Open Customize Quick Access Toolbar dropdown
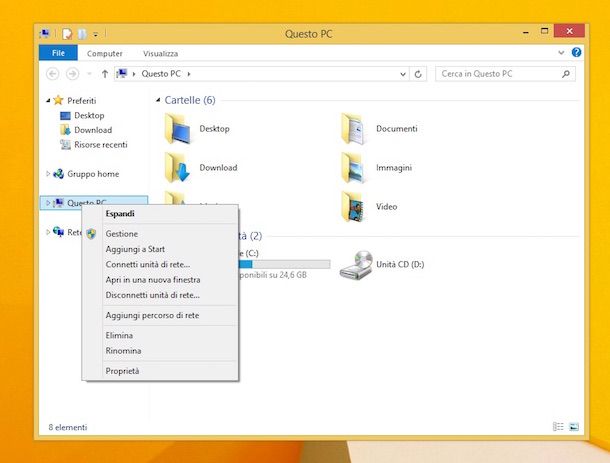 coord(96,35)
